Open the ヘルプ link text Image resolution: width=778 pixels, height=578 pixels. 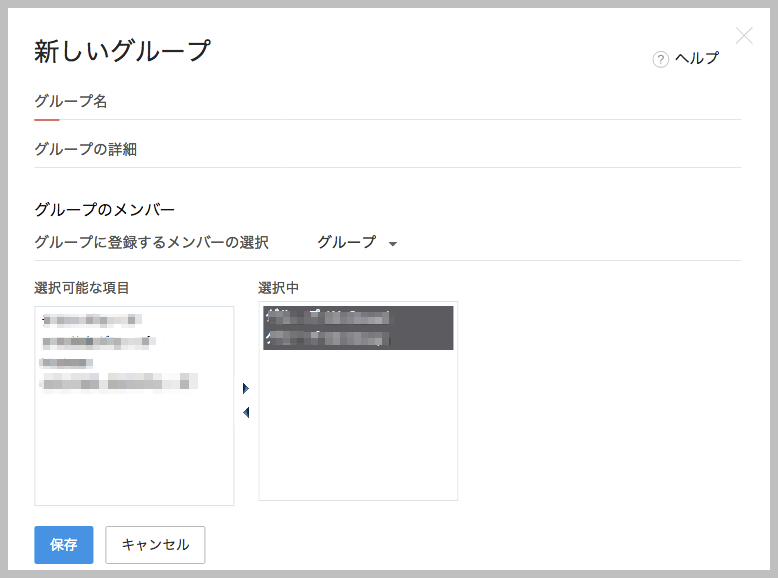click(697, 59)
